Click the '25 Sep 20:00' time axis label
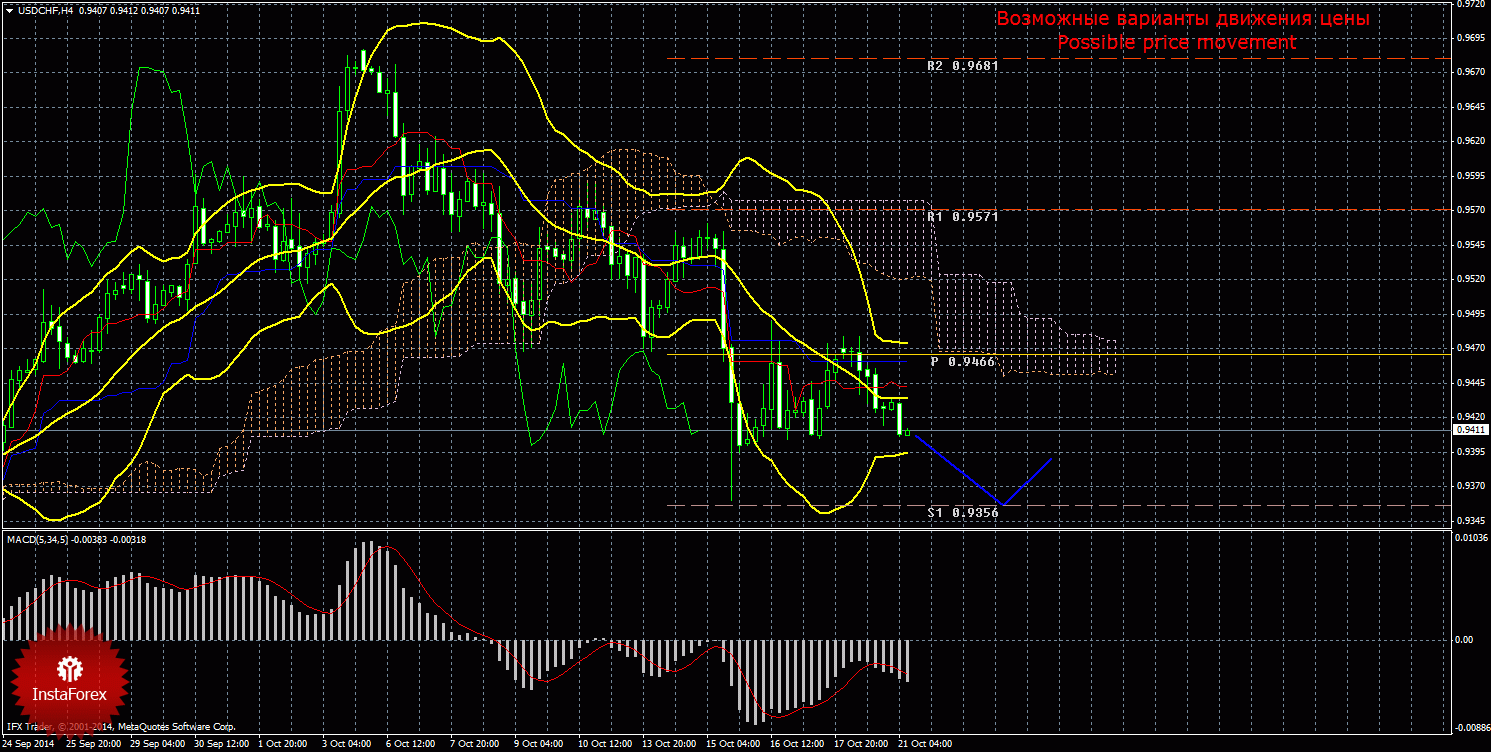The height and width of the screenshot is (752, 1491). click(x=93, y=744)
